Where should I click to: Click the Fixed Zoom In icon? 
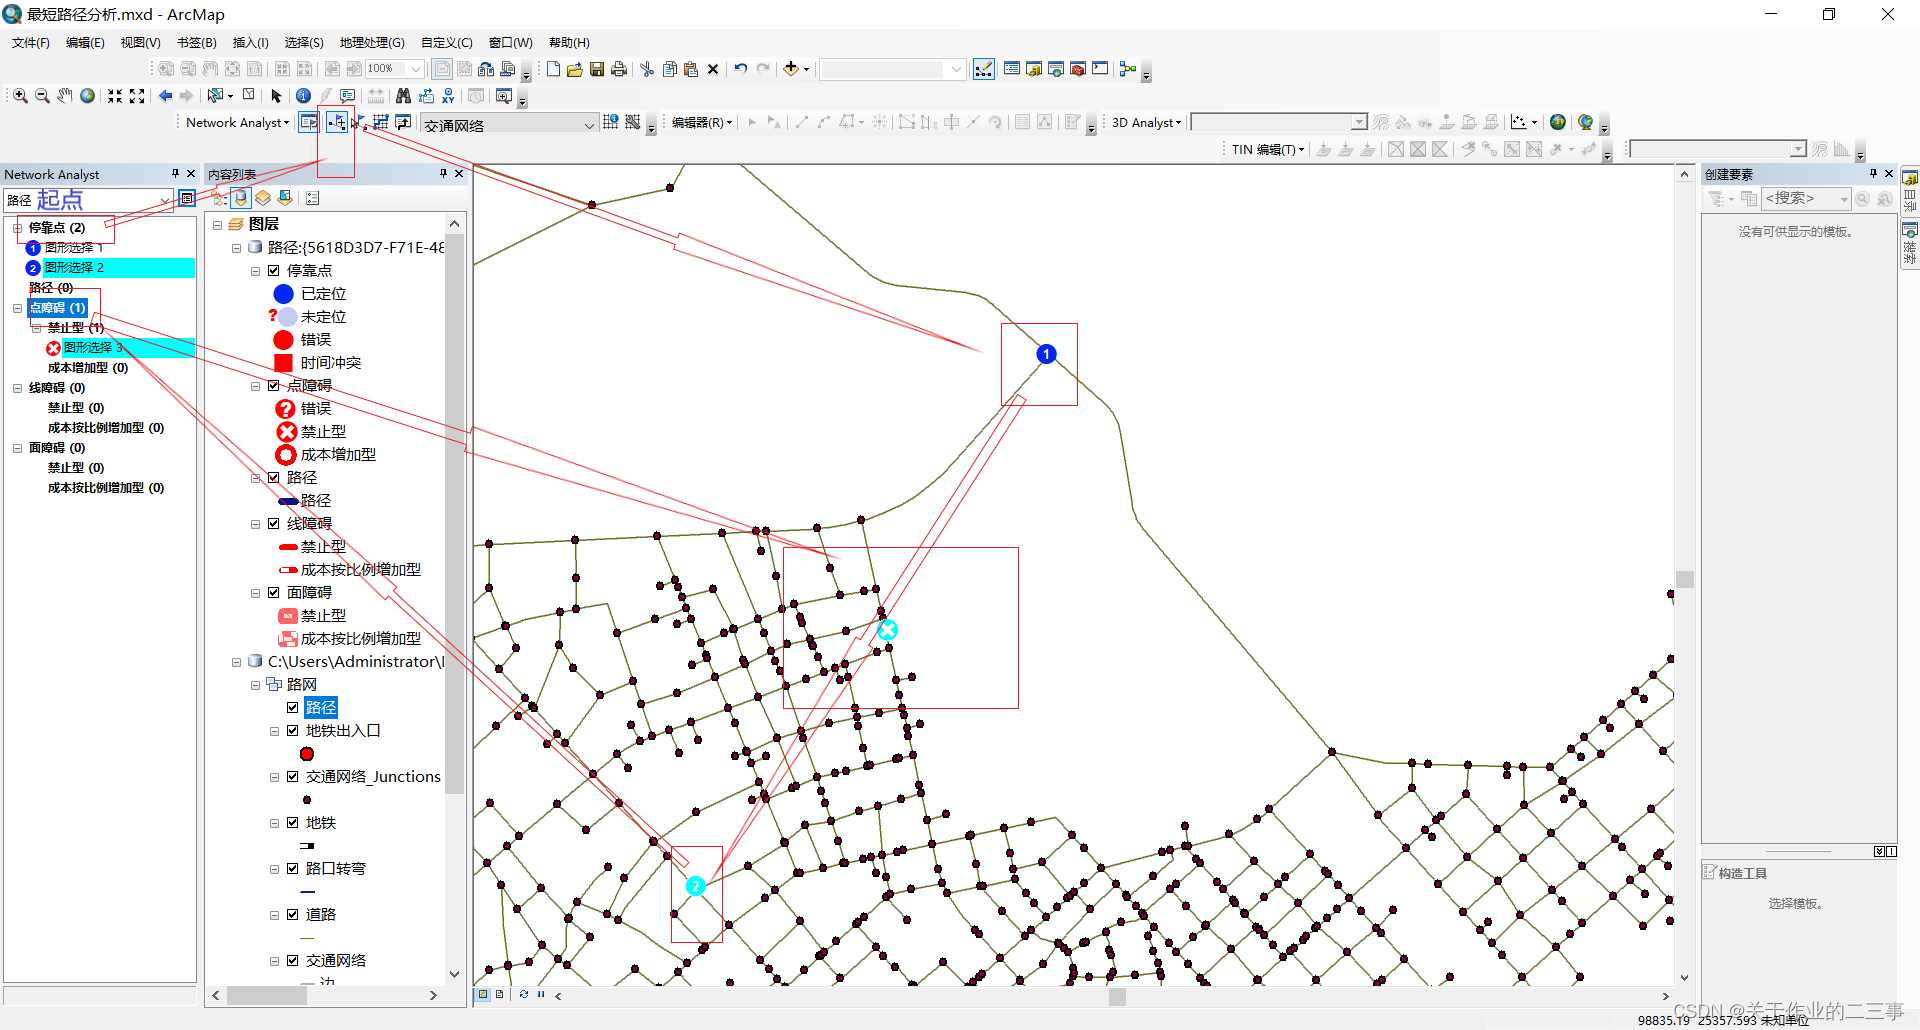[x=115, y=96]
